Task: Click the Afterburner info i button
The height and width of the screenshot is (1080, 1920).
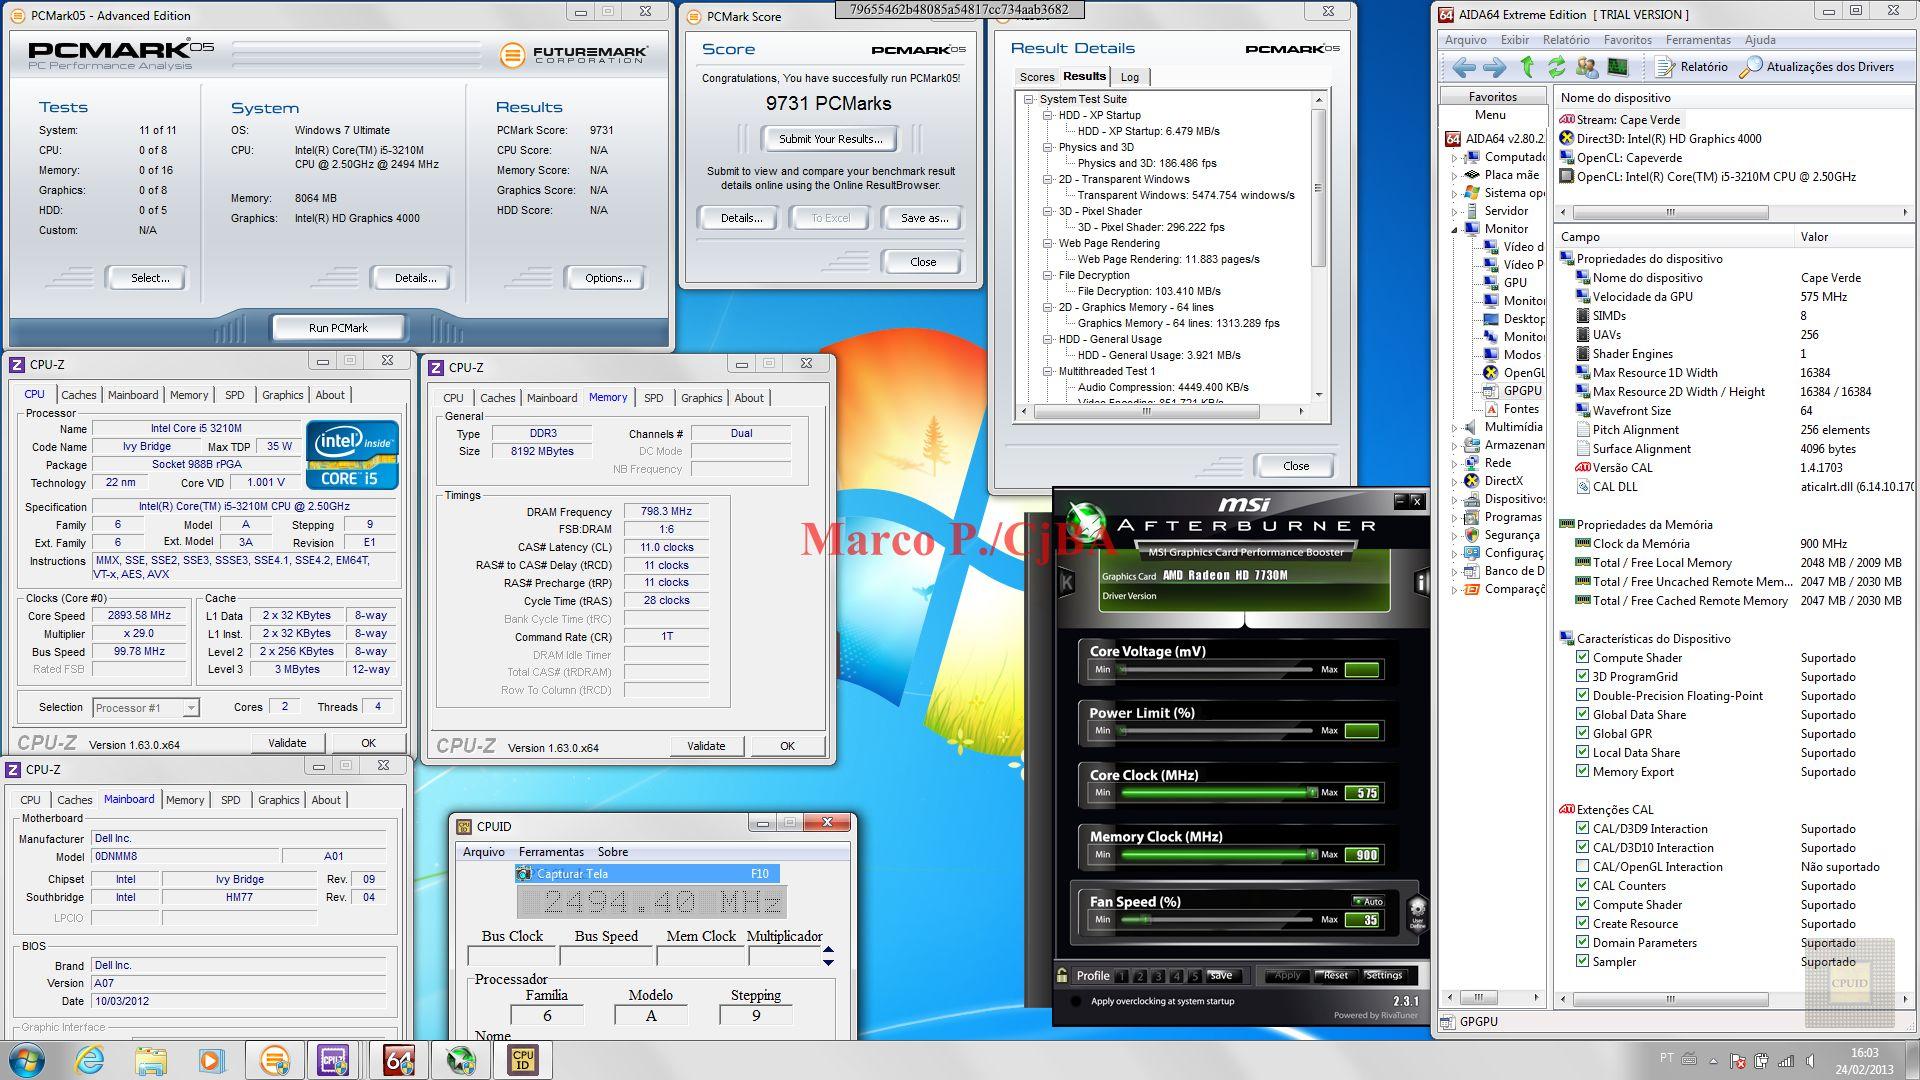Action: (1420, 582)
